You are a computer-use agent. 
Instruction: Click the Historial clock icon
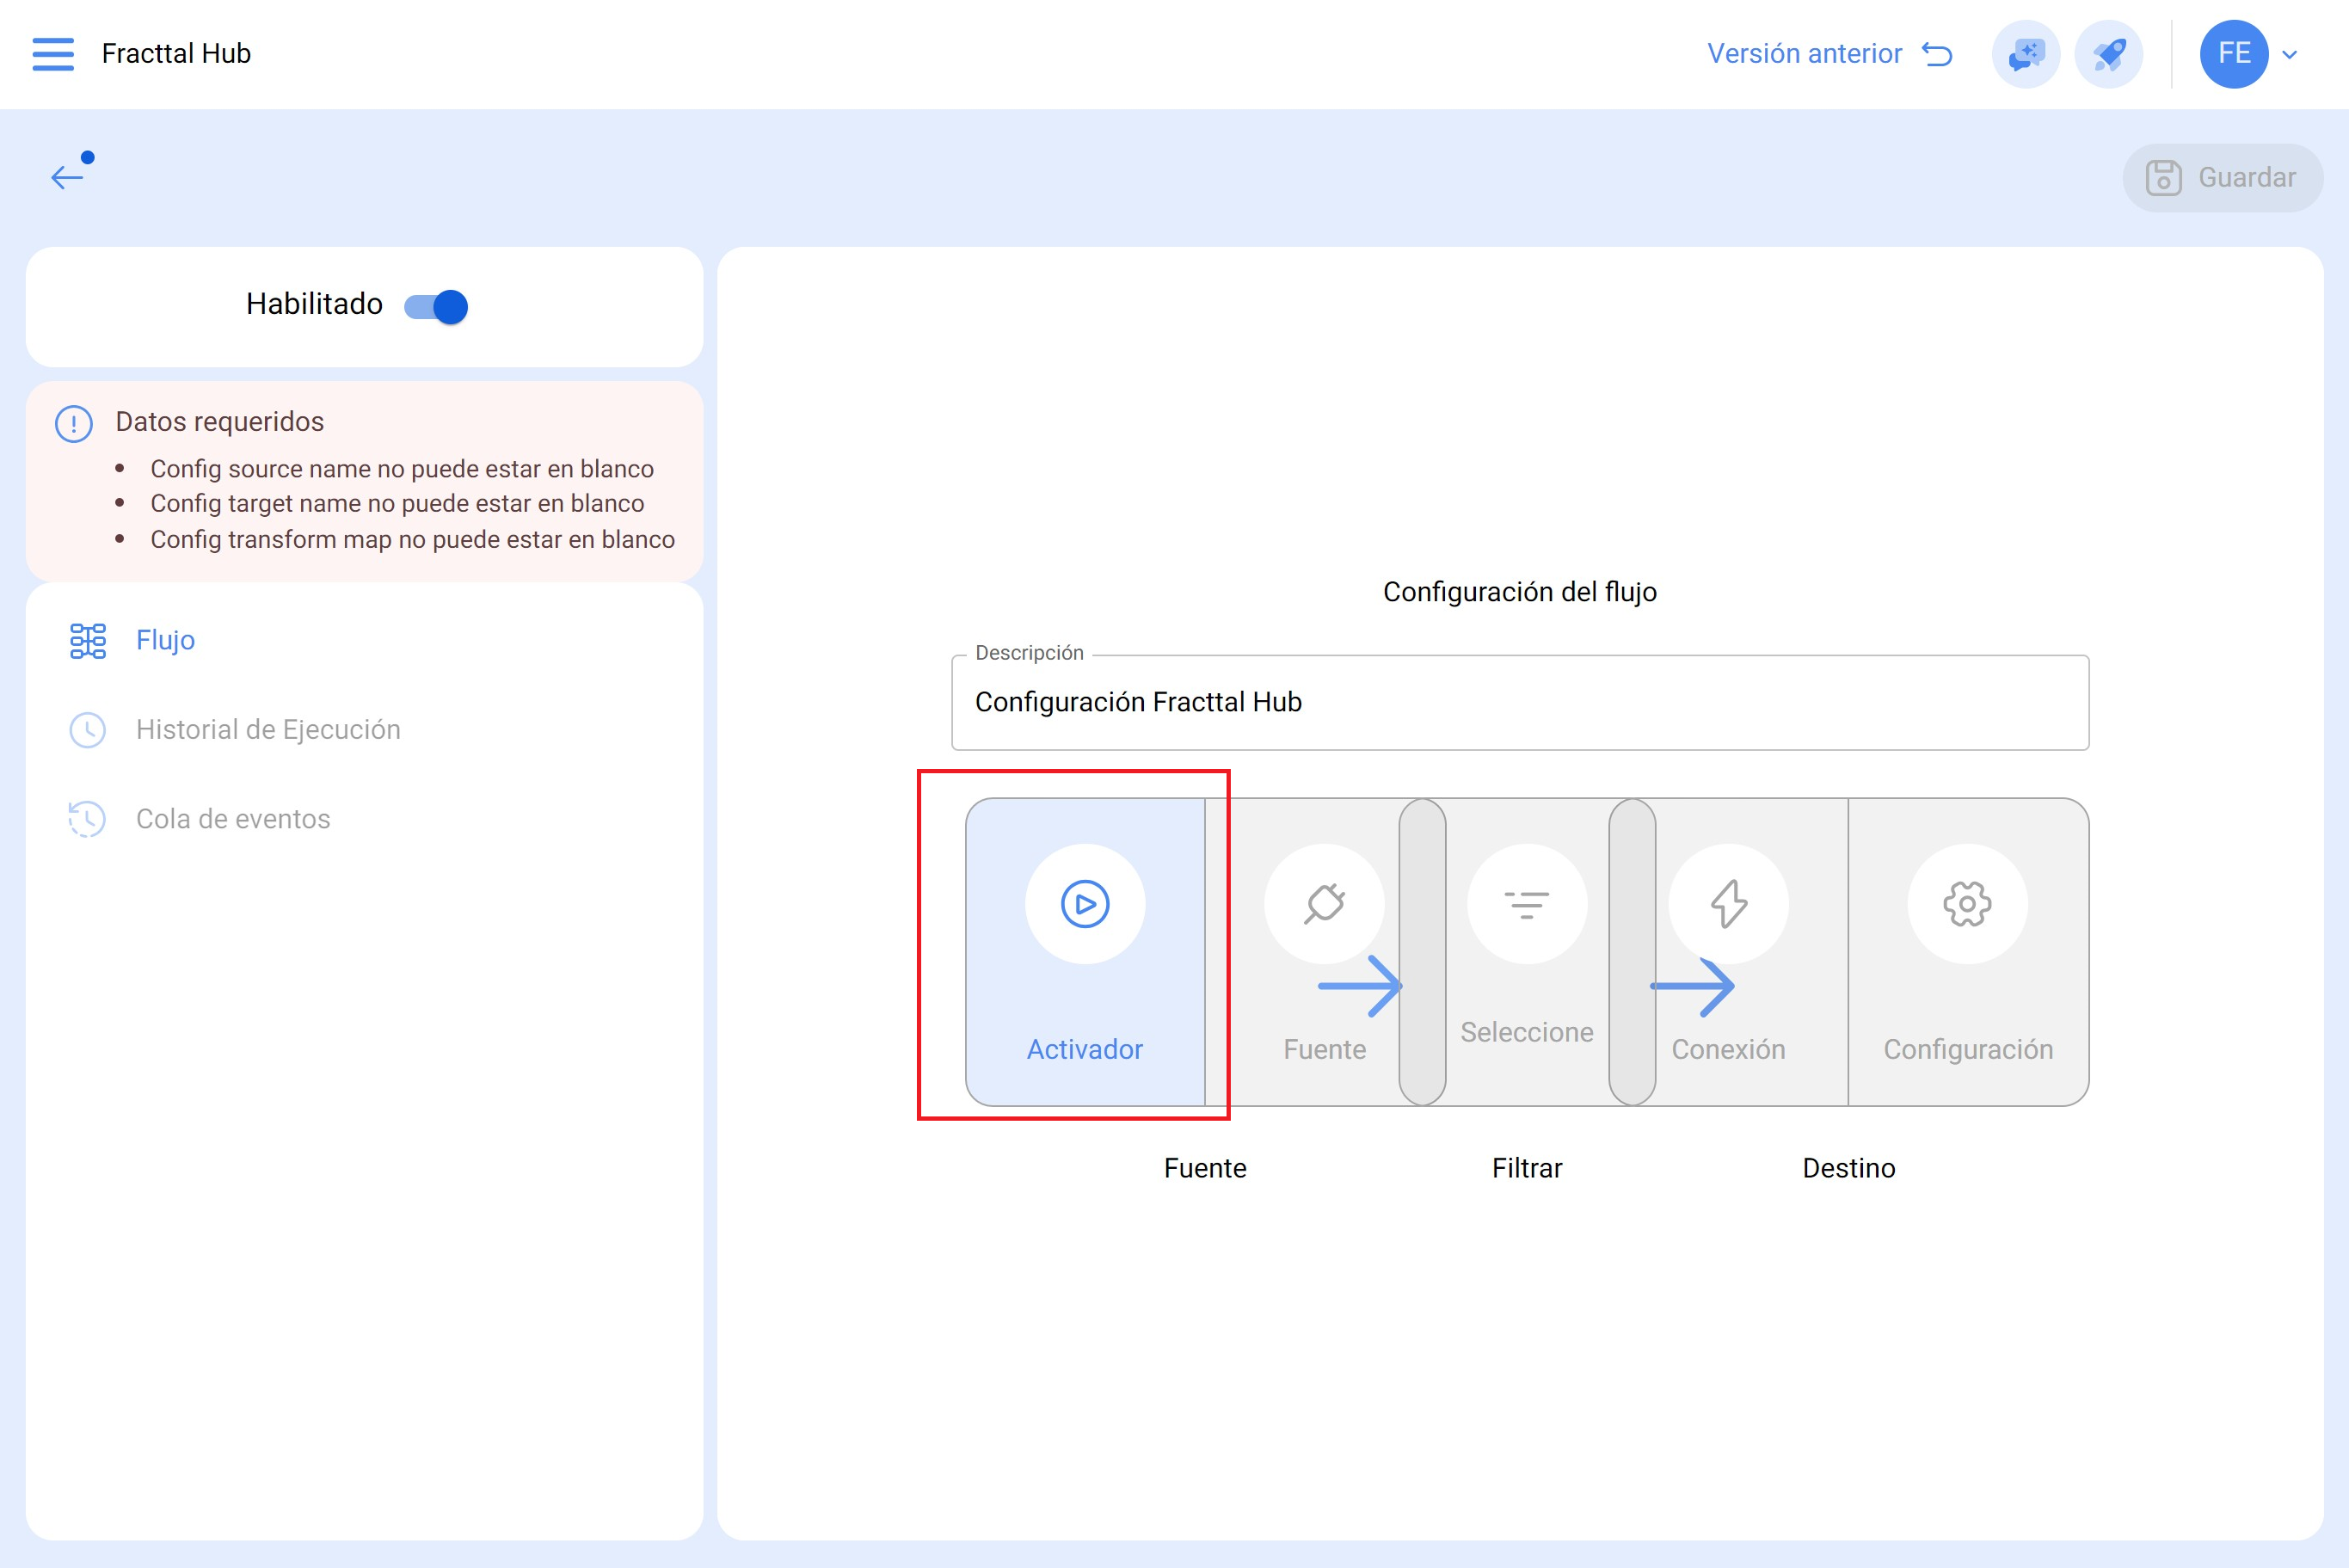(88, 730)
